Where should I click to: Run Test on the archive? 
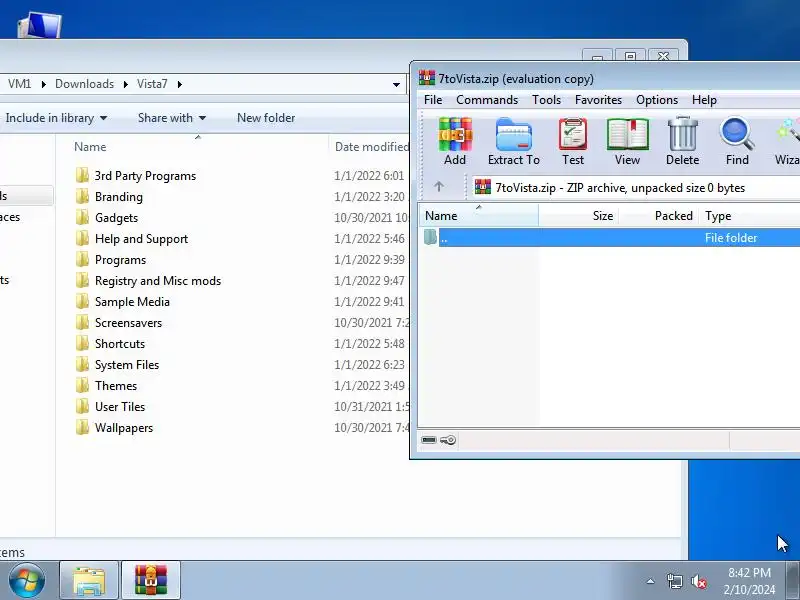(572, 135)
